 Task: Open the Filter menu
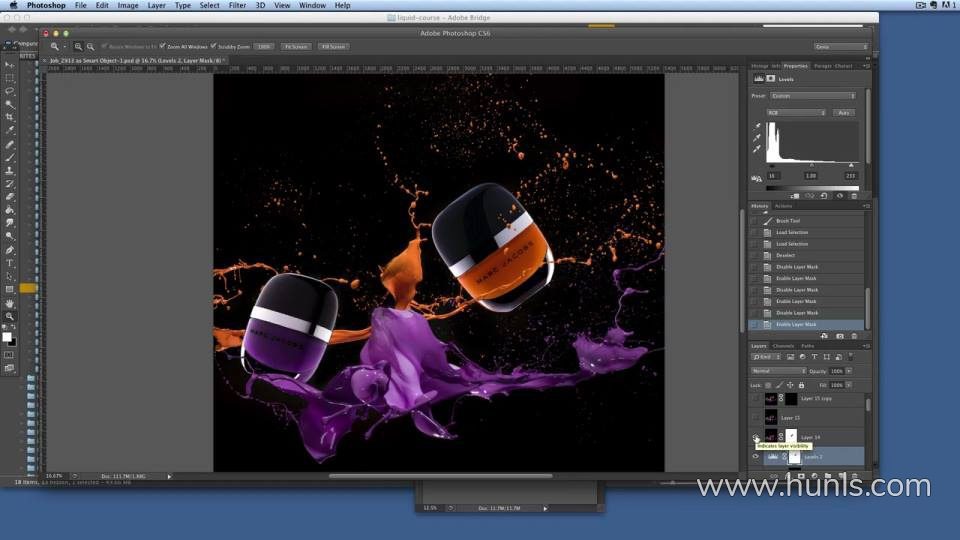tap(237, 6)
